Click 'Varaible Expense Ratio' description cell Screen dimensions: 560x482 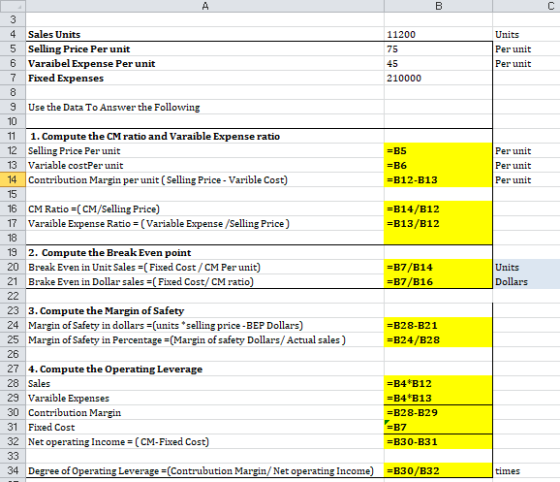pyautogui.click(x=205, y=224)
